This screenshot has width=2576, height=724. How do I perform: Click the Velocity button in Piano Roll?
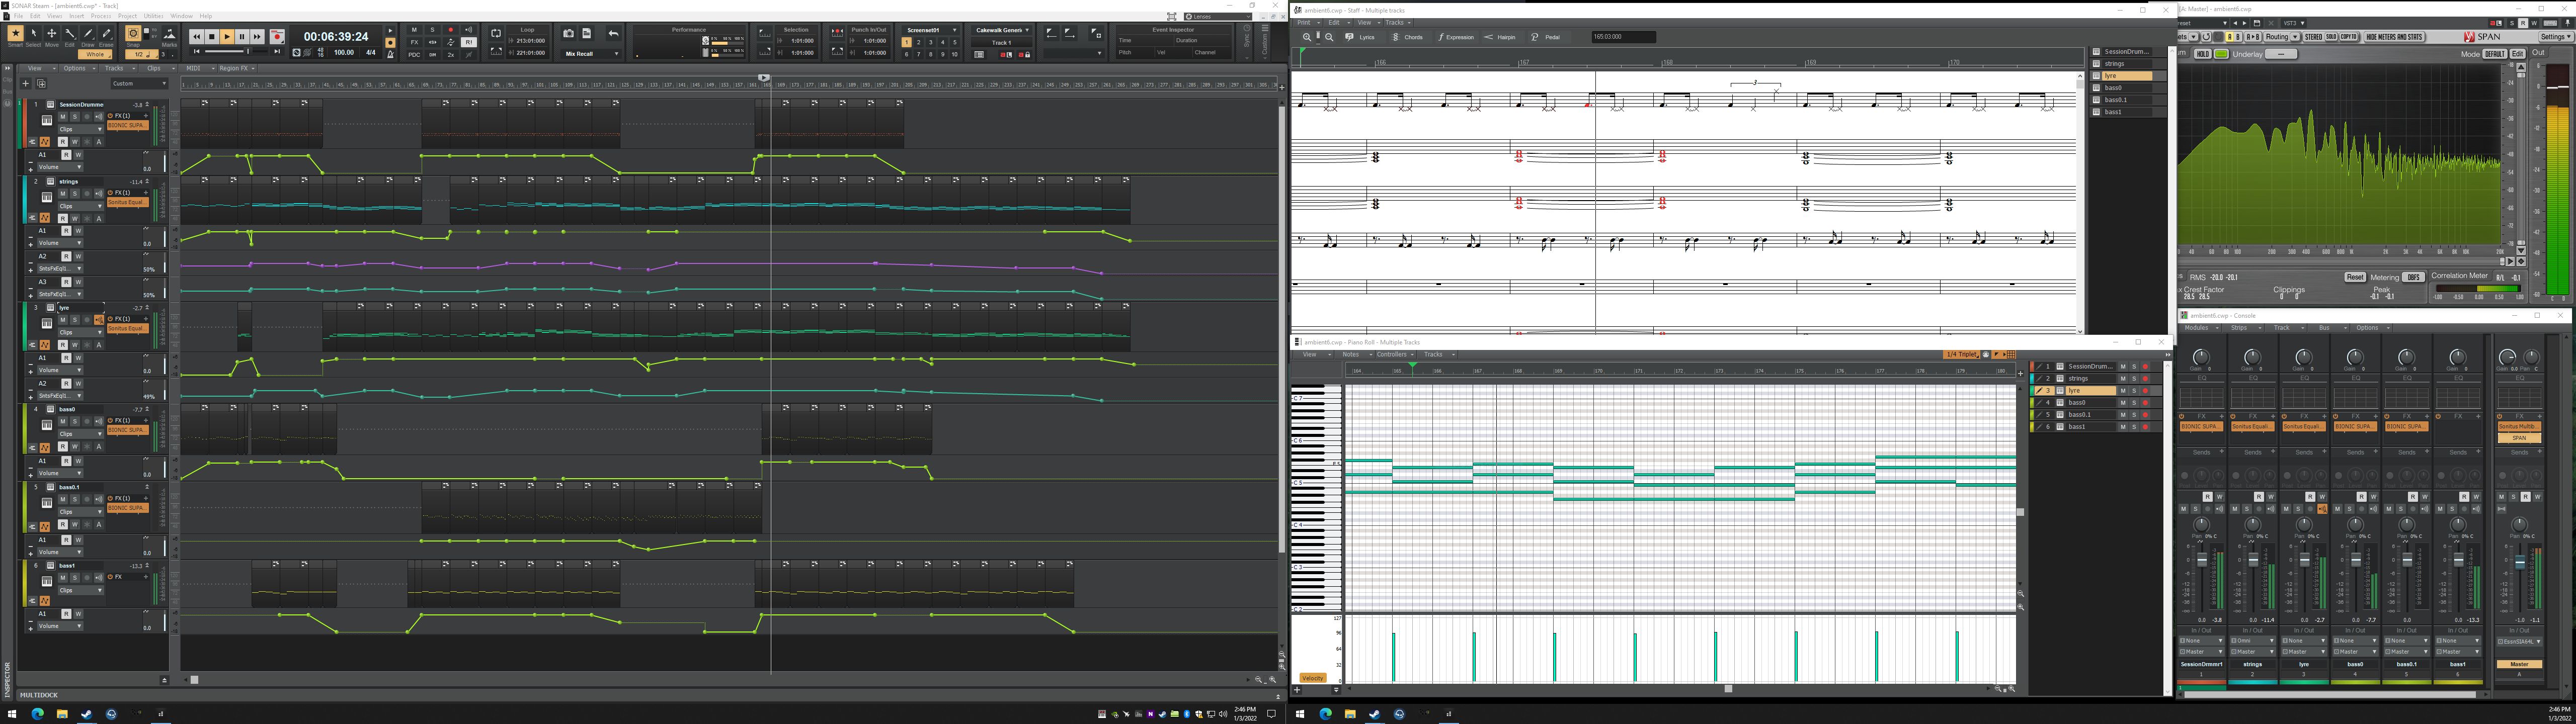click(x=1312, y=678)
